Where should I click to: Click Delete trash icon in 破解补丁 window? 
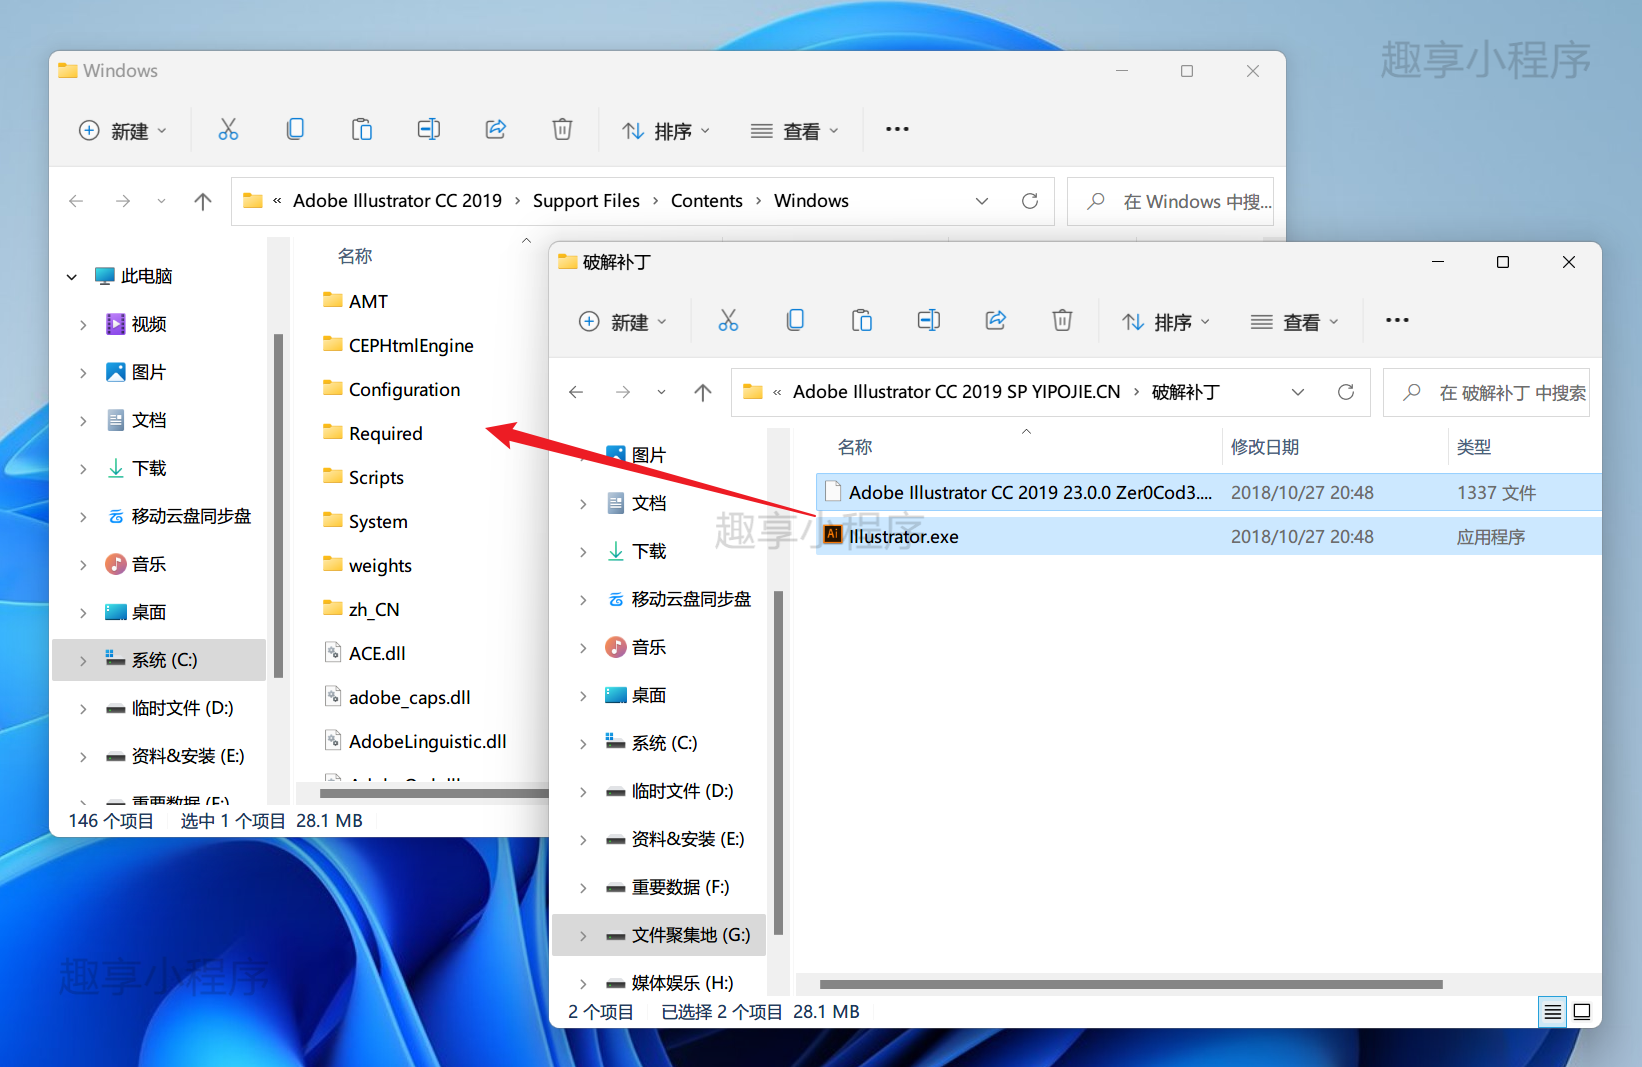click(1062, 320)
